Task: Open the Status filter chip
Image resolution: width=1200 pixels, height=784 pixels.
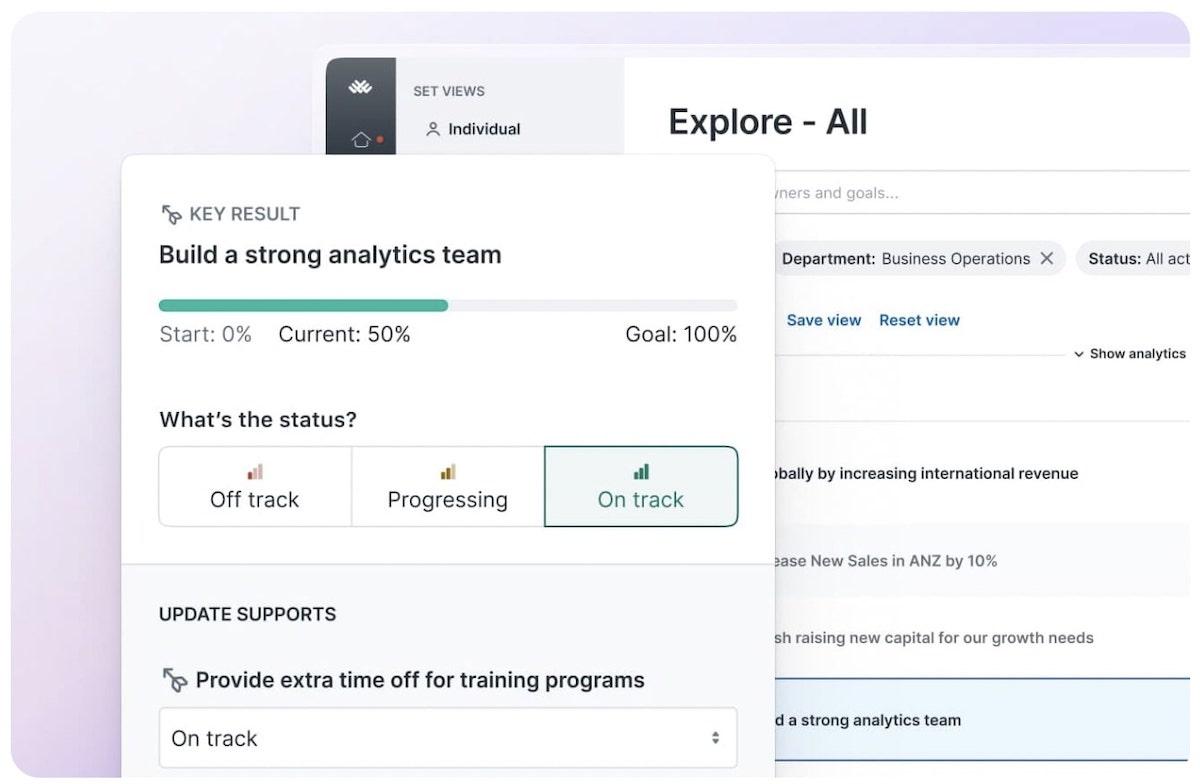Action: click(x=1136, y=259)
